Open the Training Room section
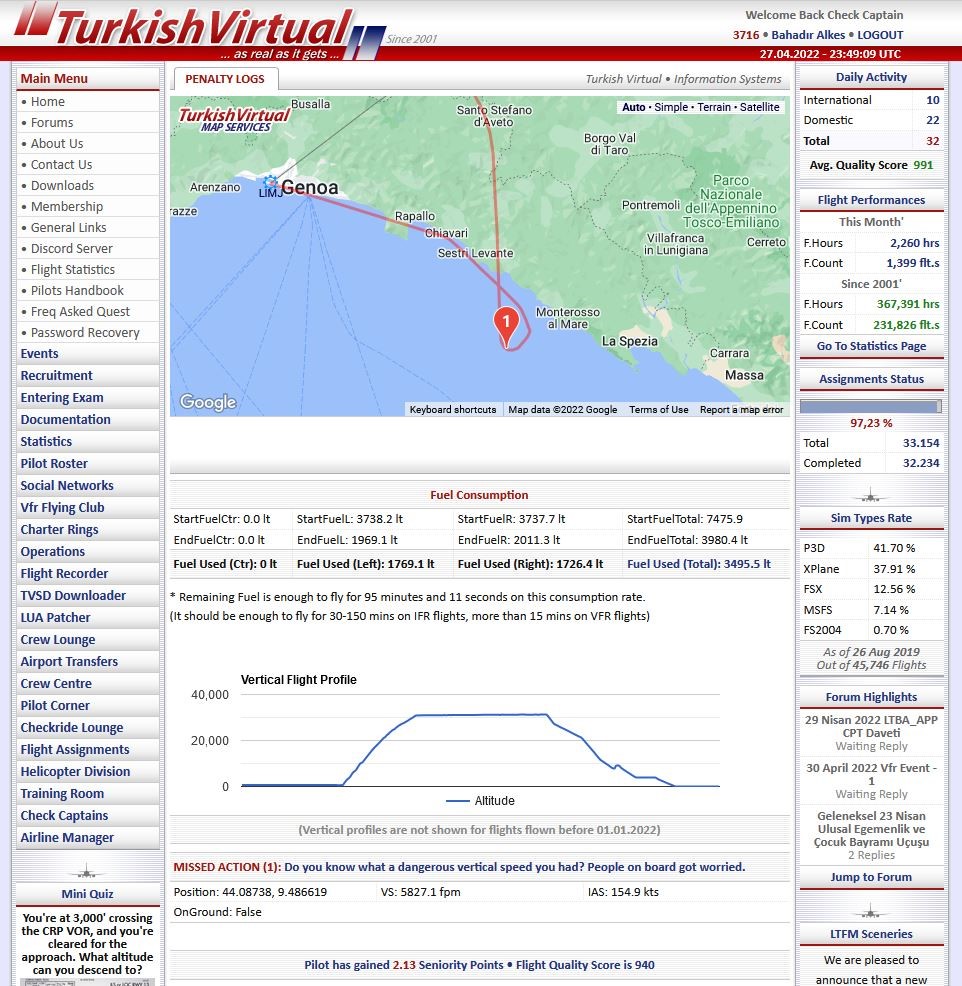Viewport: 962px width, 986px height. pyautogui.click(x=87, y=794)
